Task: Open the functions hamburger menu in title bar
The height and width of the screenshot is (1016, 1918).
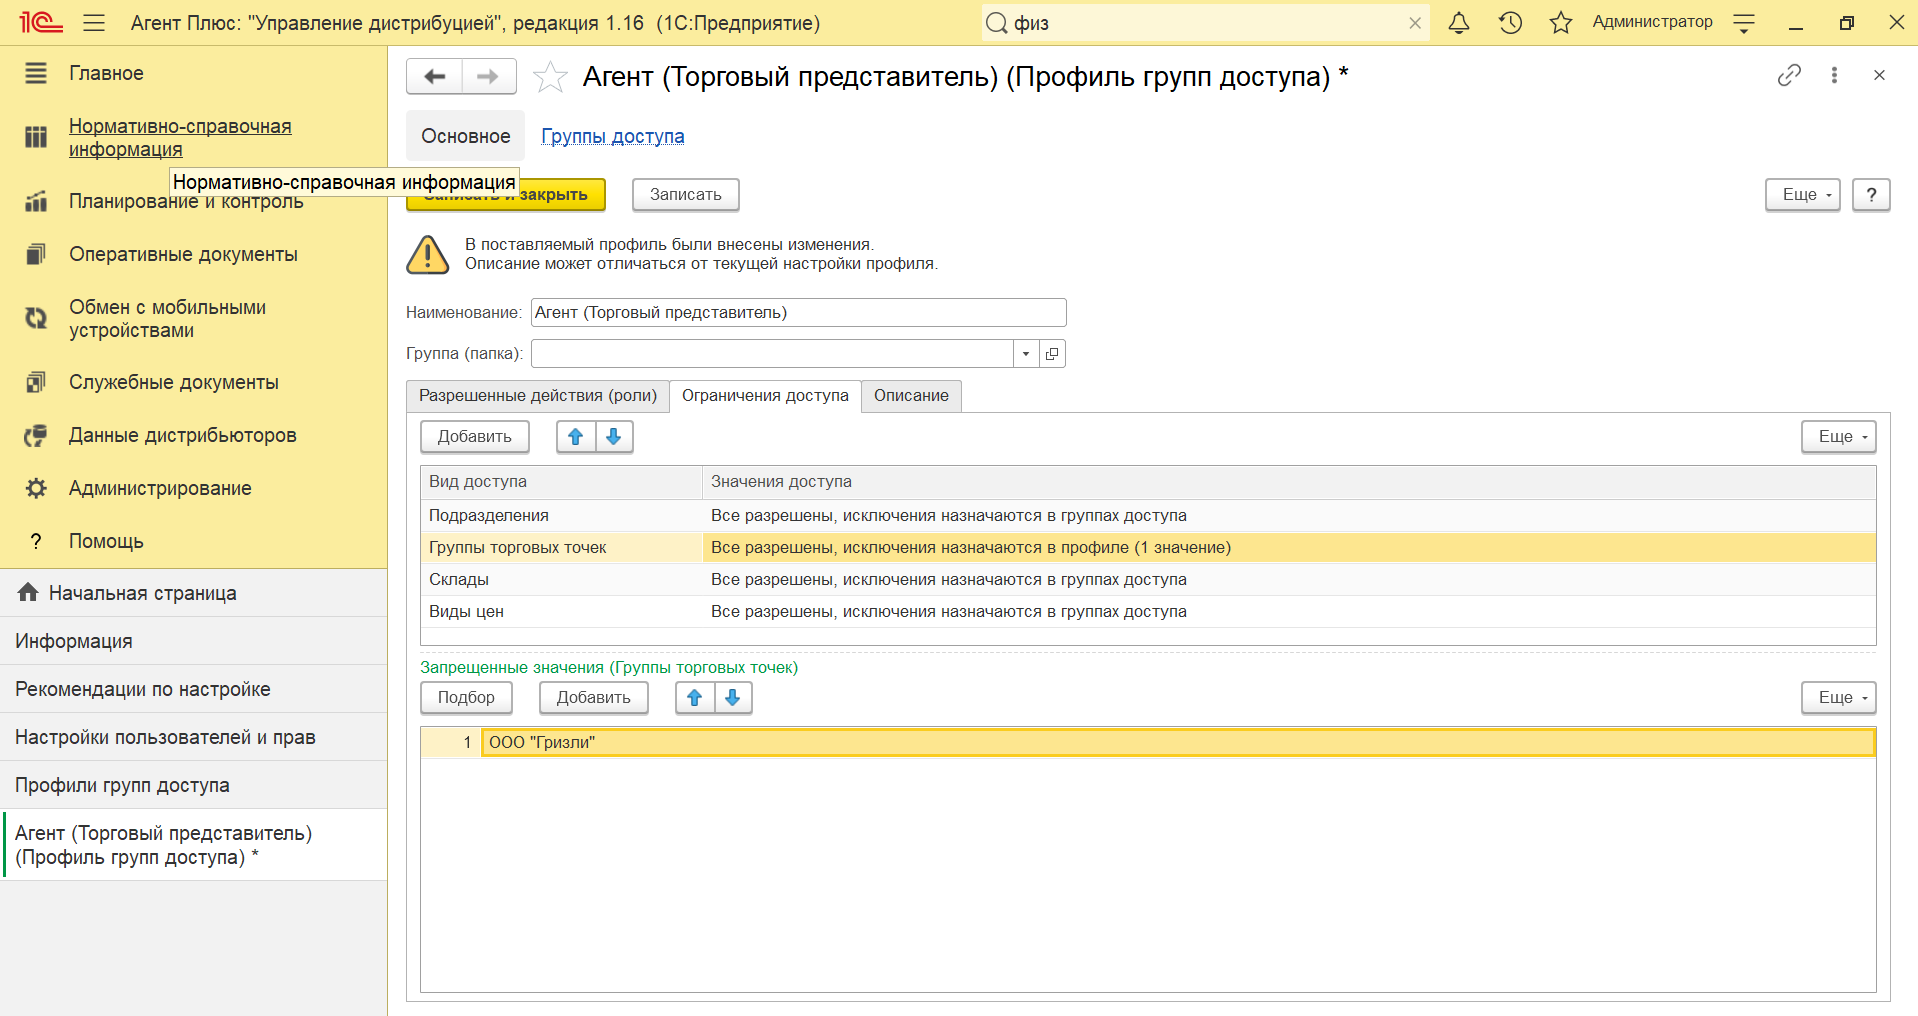Action: (94, 22)
